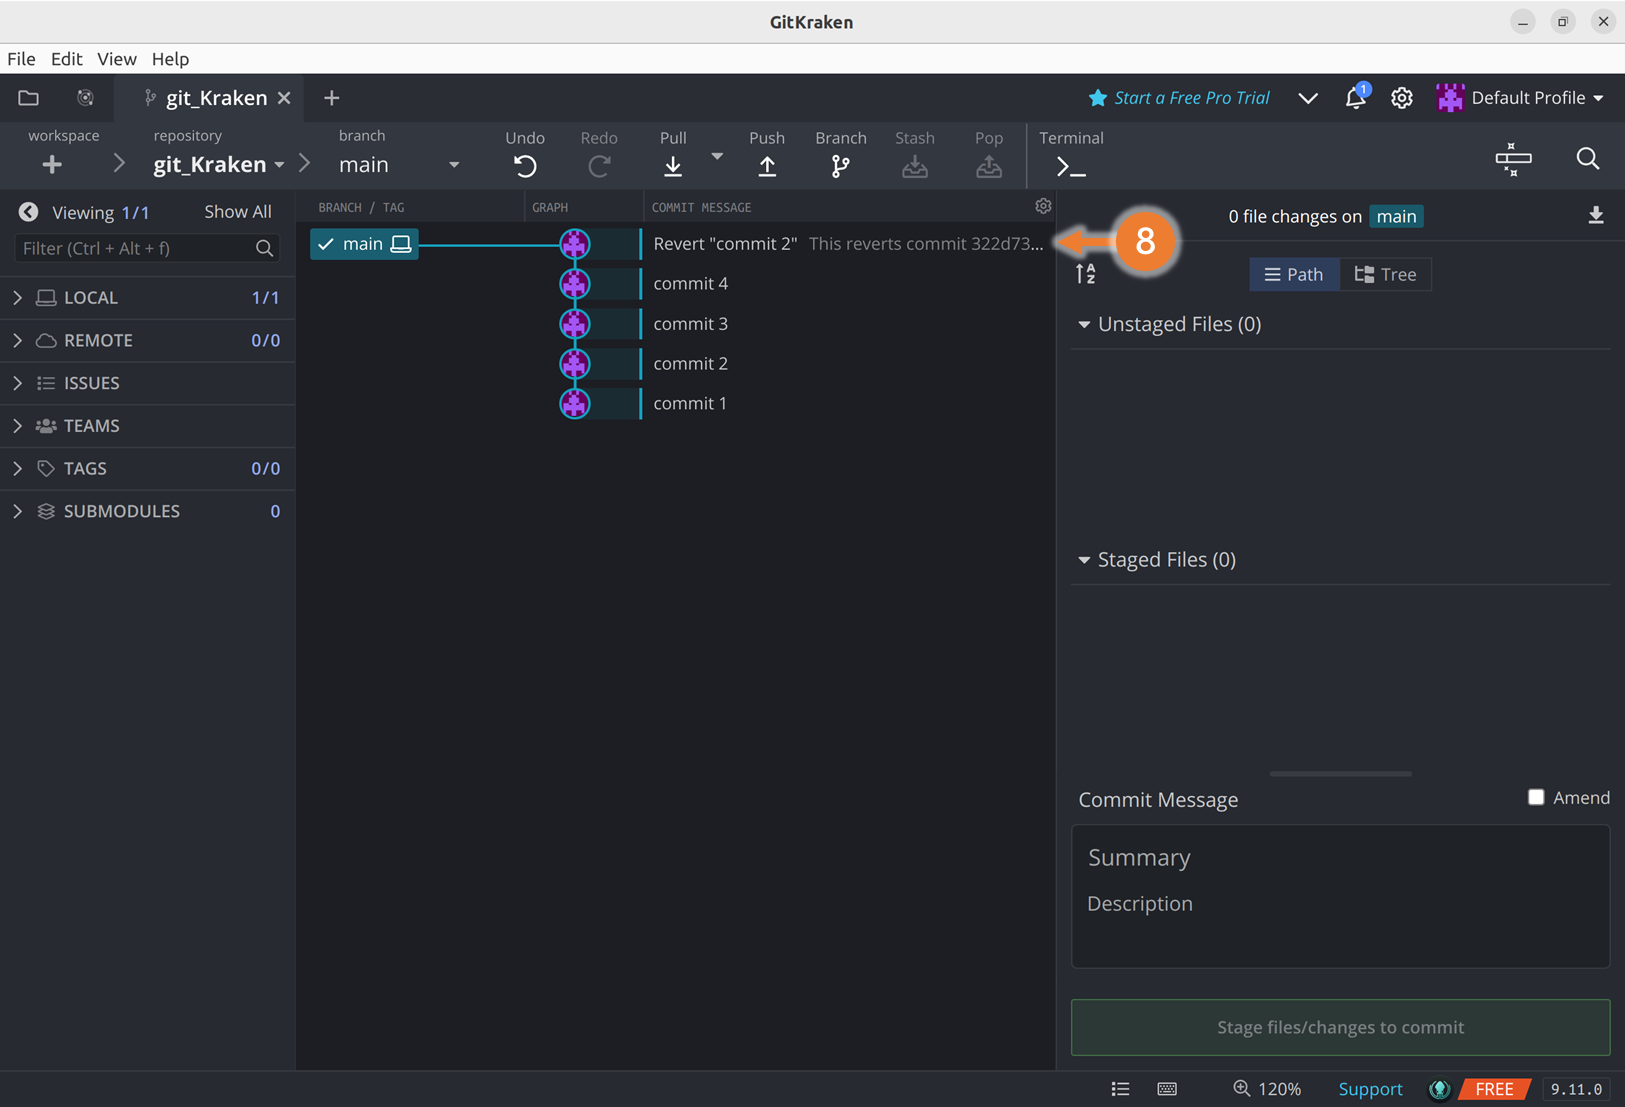Screen dimensions: 1625x1107
Task: Click the download icon in commit panel
Action: (1595, 215)
